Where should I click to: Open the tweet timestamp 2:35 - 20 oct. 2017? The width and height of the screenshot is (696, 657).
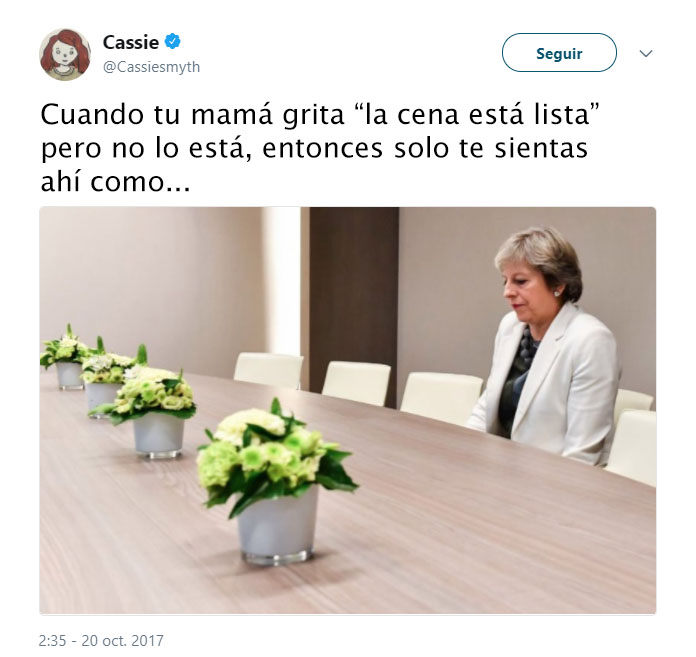pos(101,640)
